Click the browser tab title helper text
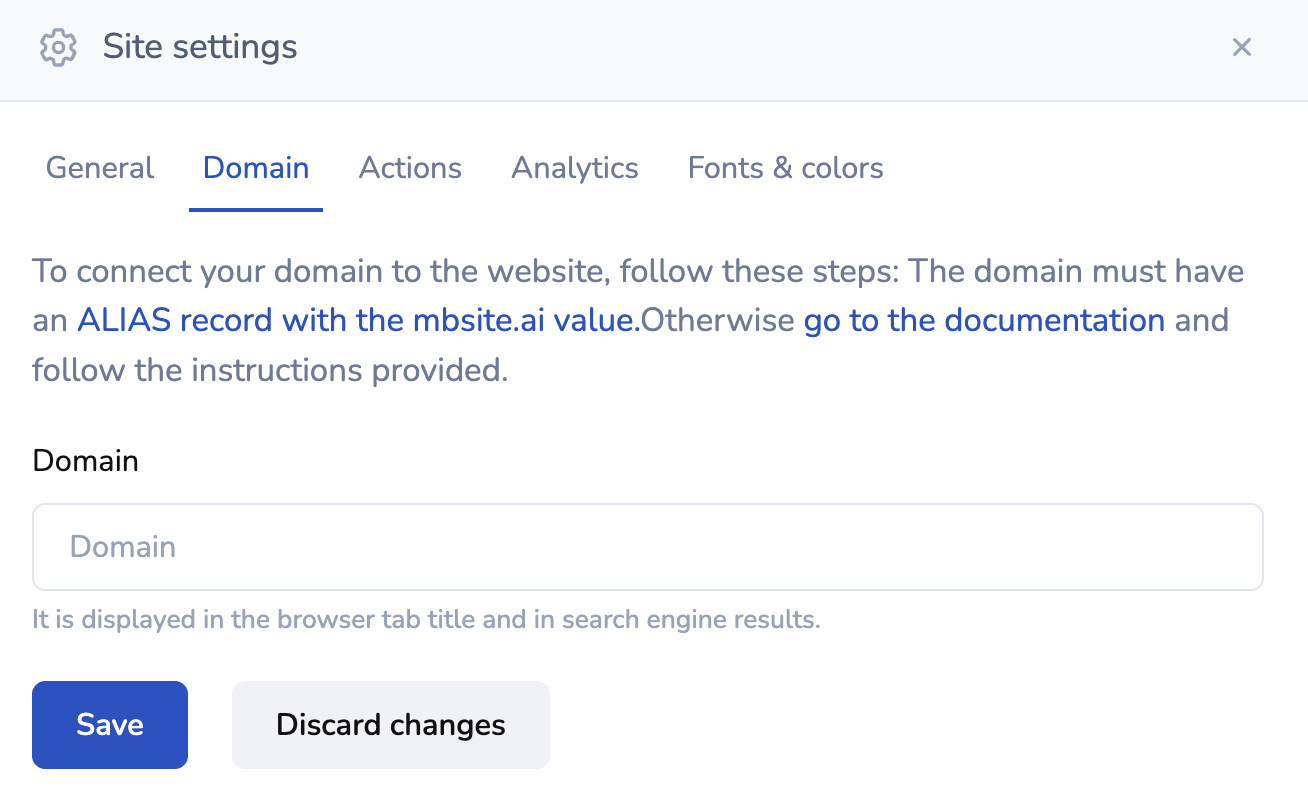The height and width of the screenshot is (792, 1308). pyautogui.click(x=426, y=620)
